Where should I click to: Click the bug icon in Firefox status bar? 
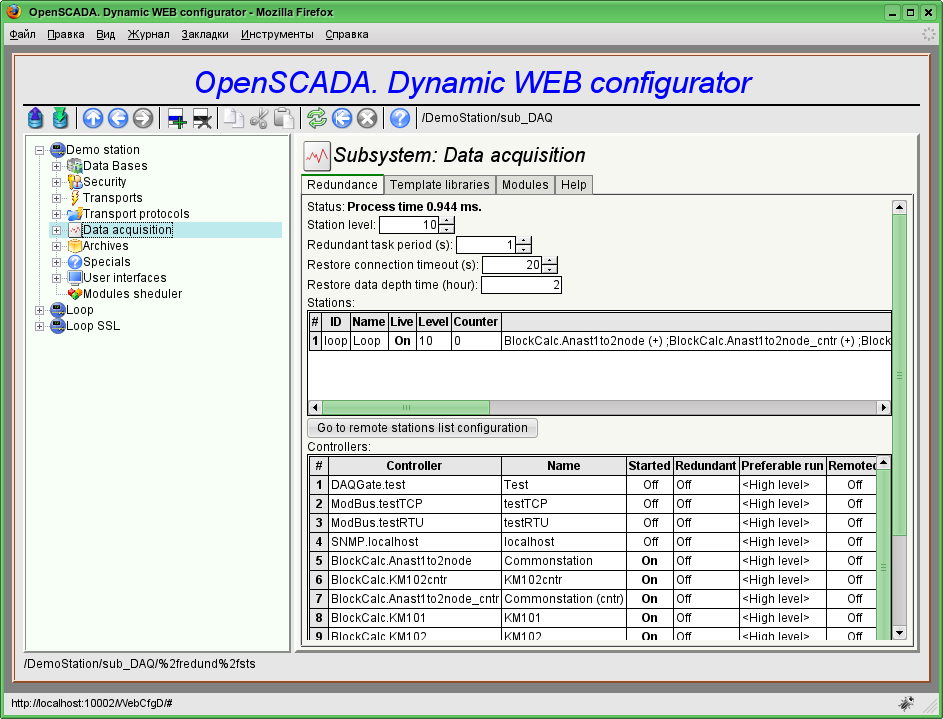tap(906, 703)
